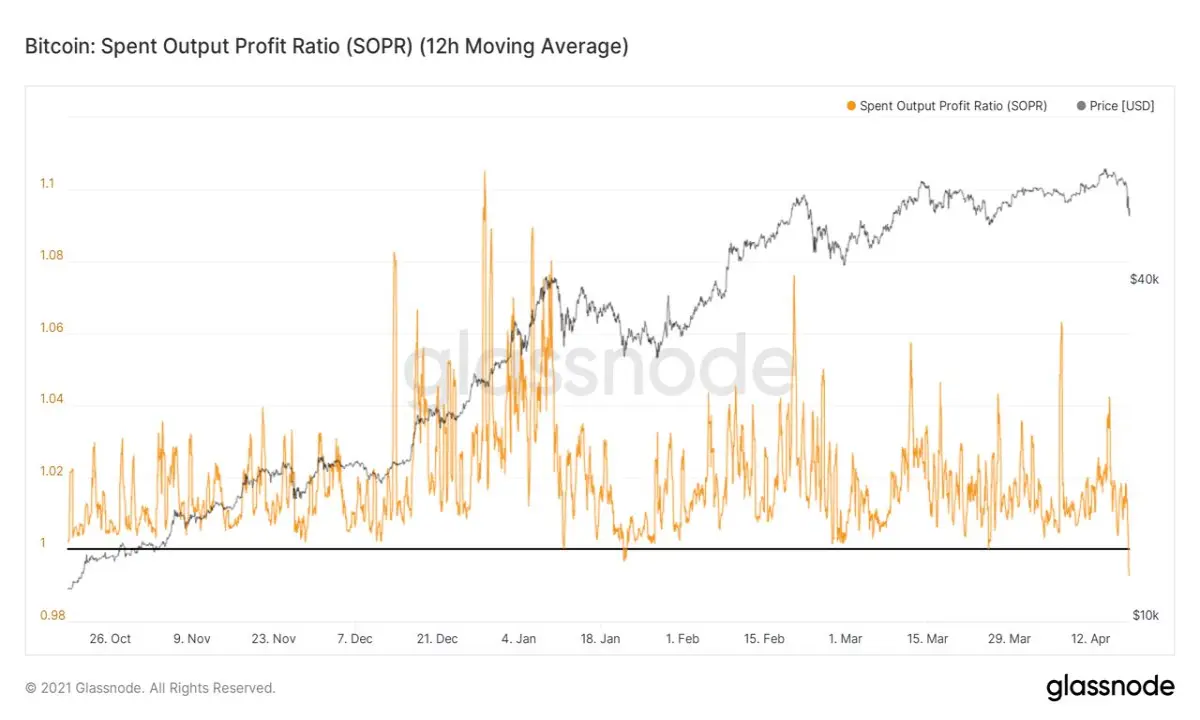Click the black horizontal line at SOPR 1
The image size is (1200, 720).
(x=598, y=549)
